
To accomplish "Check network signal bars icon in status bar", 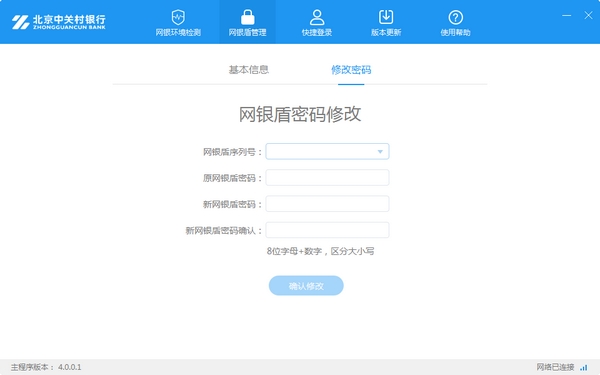I will [x=584, y=367].
